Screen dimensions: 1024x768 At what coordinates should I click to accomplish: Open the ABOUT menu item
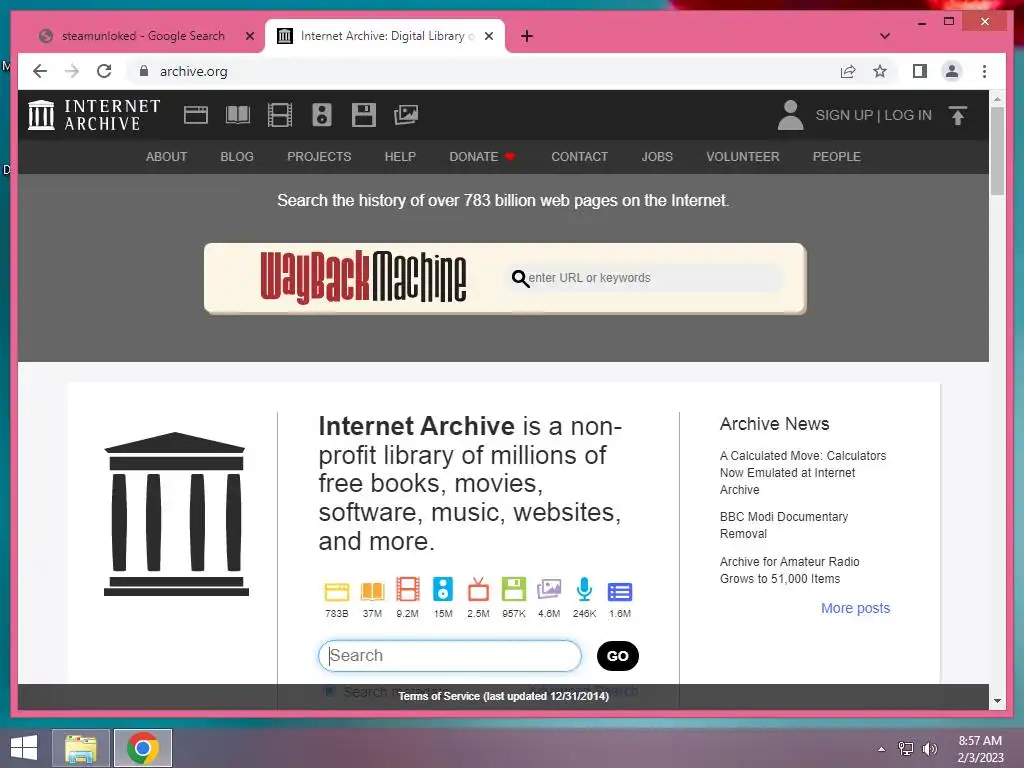coord(167,157)
